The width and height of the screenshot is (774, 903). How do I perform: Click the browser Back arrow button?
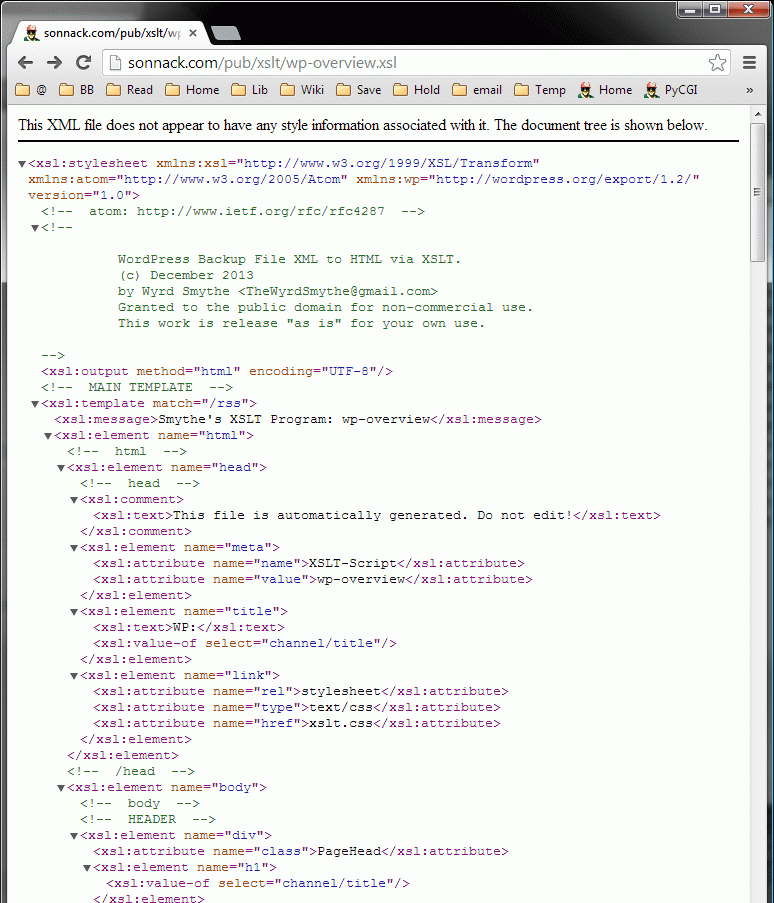point(26,63)
